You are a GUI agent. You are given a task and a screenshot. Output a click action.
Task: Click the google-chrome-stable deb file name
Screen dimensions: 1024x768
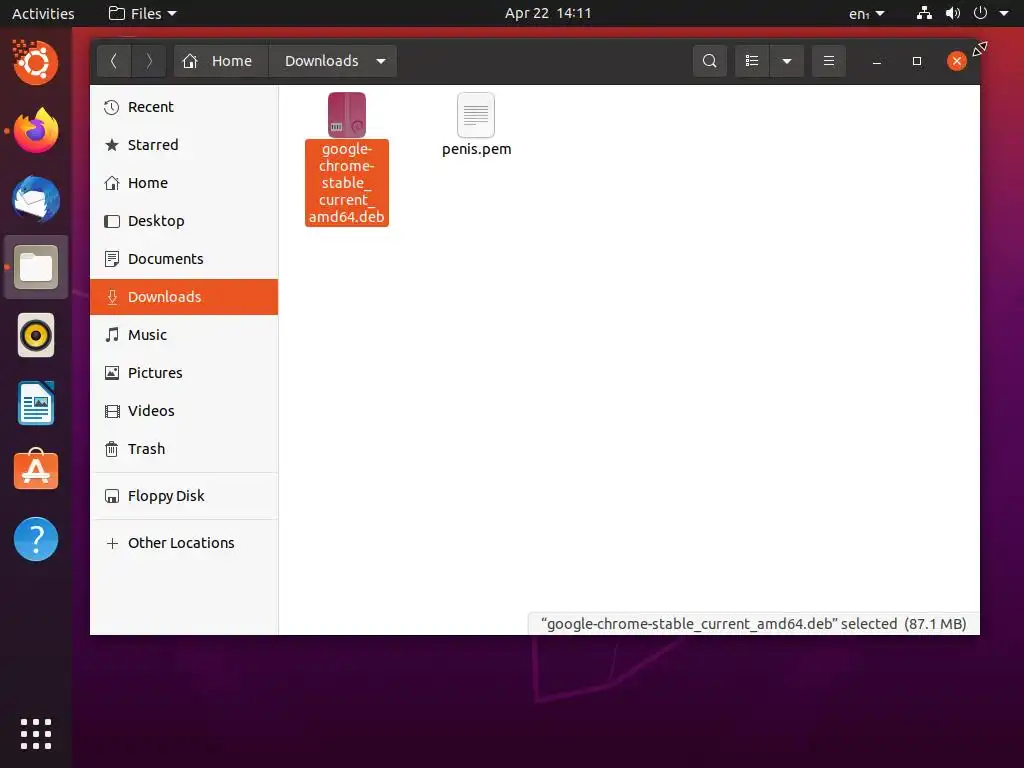tap(347, 183)
